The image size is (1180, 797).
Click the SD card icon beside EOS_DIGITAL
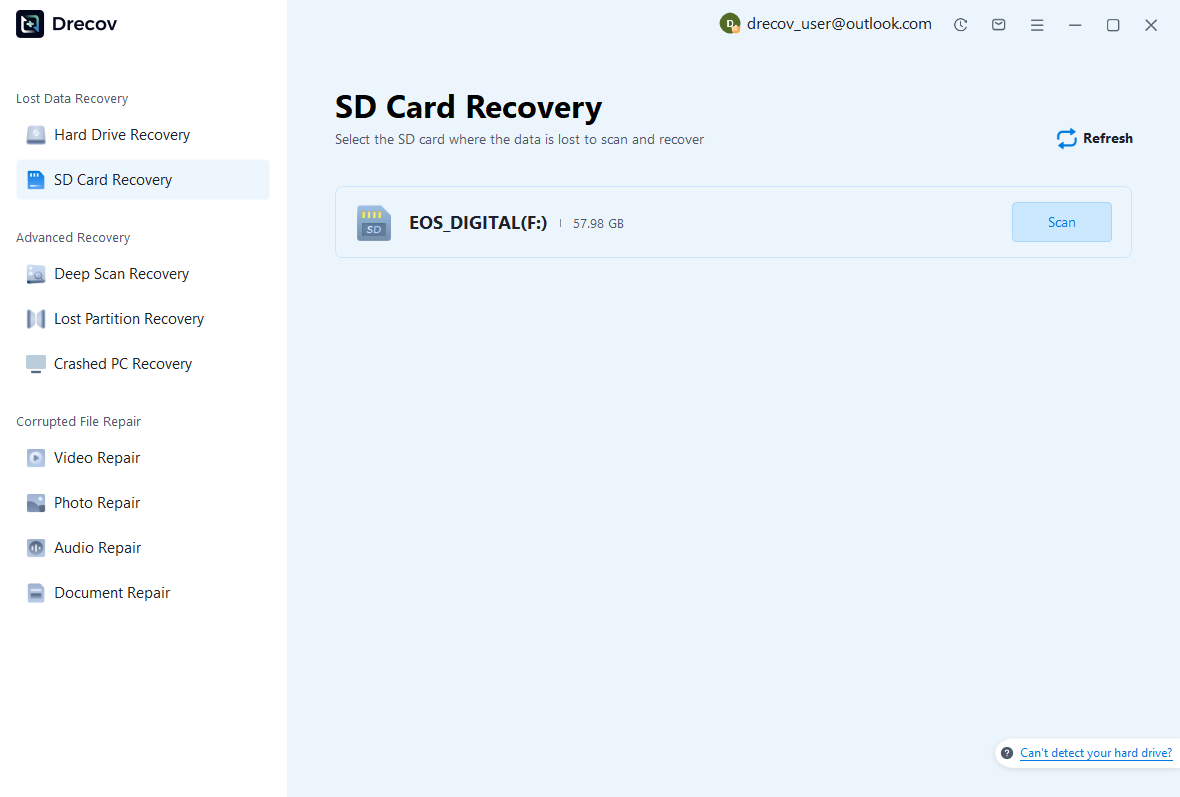(x=373, y=222)
